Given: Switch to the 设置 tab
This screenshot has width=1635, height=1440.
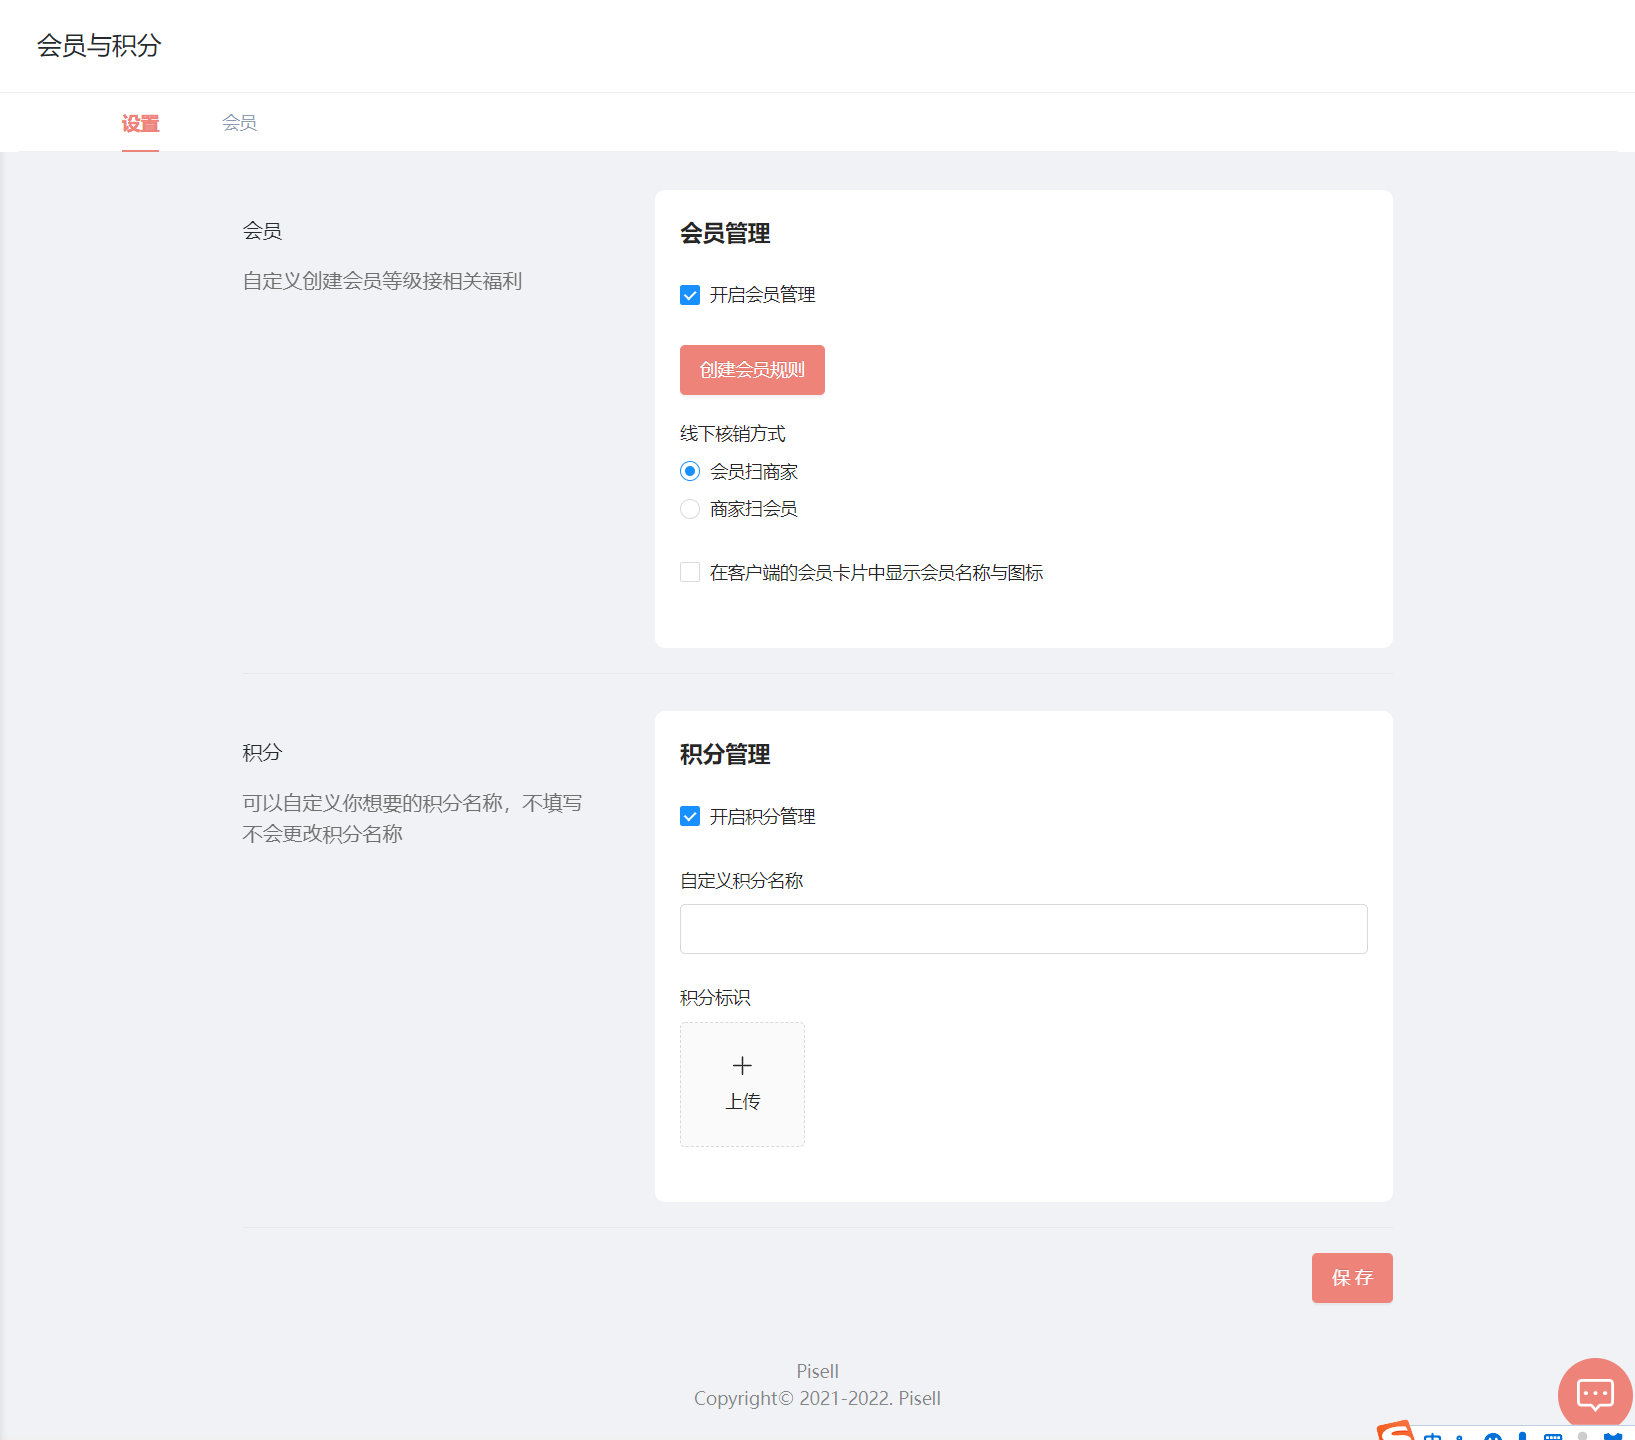Looking at the screenshot, I should point(140,123).
